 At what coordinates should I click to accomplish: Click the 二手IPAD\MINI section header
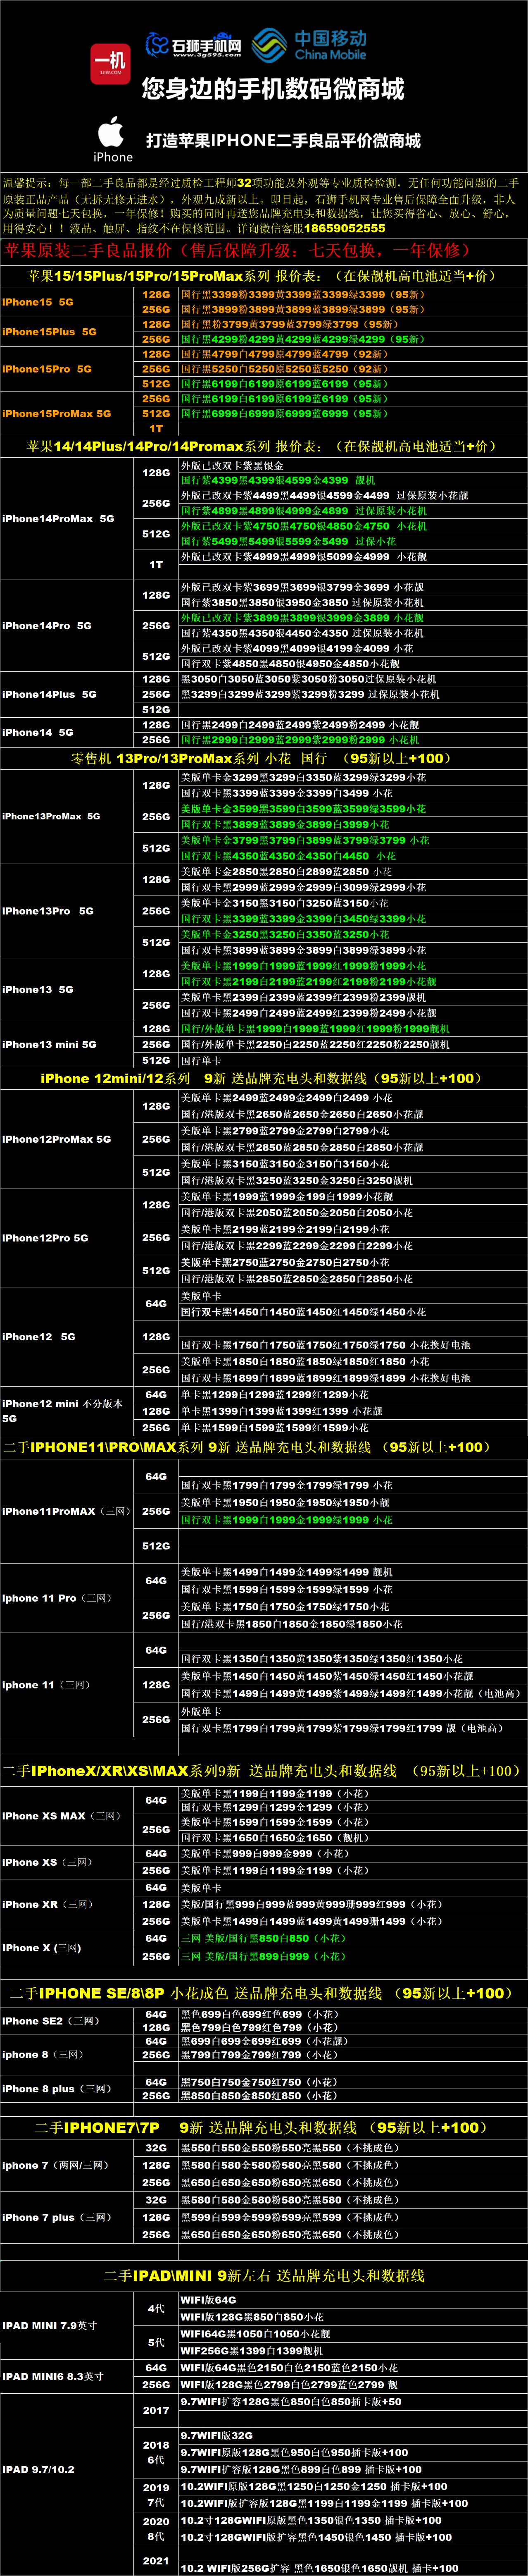pos(264,2275)
